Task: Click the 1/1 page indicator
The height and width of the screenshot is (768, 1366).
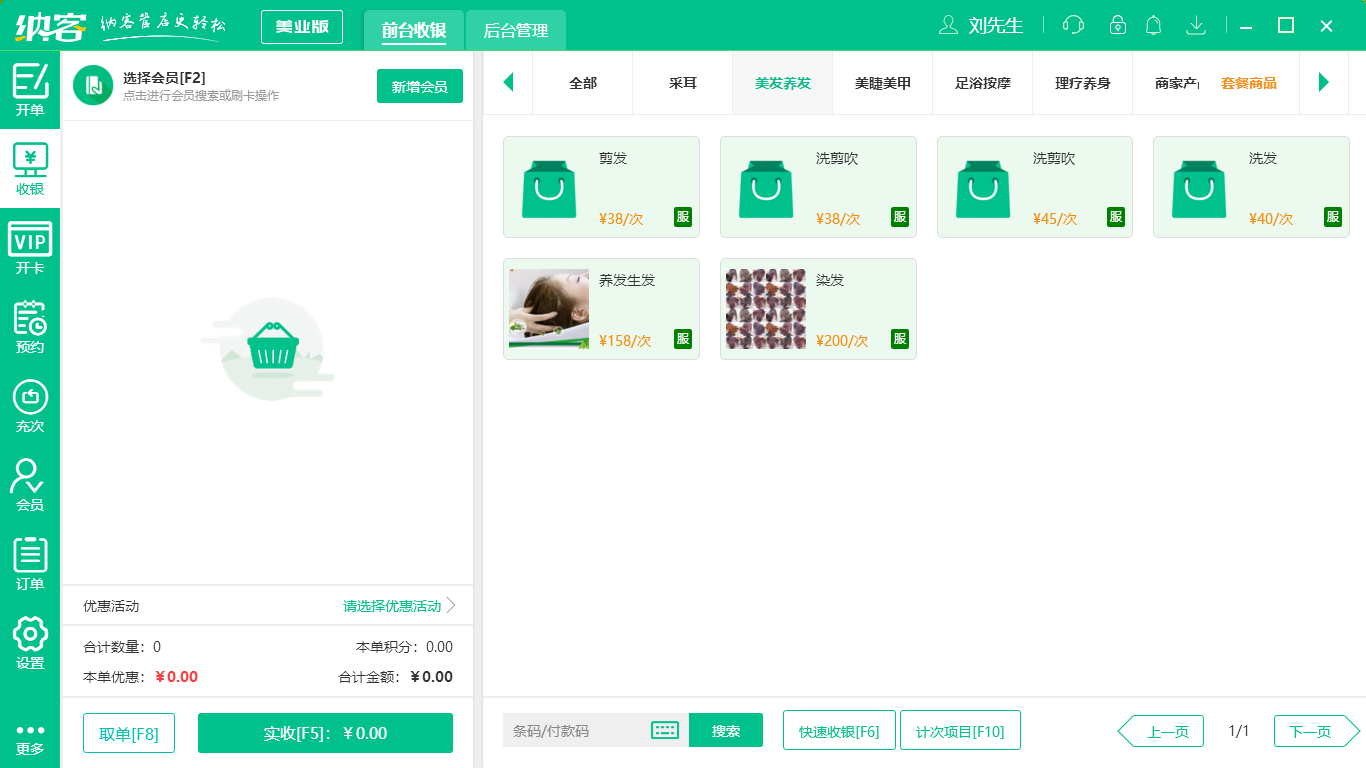Action: coord(1239,731)
